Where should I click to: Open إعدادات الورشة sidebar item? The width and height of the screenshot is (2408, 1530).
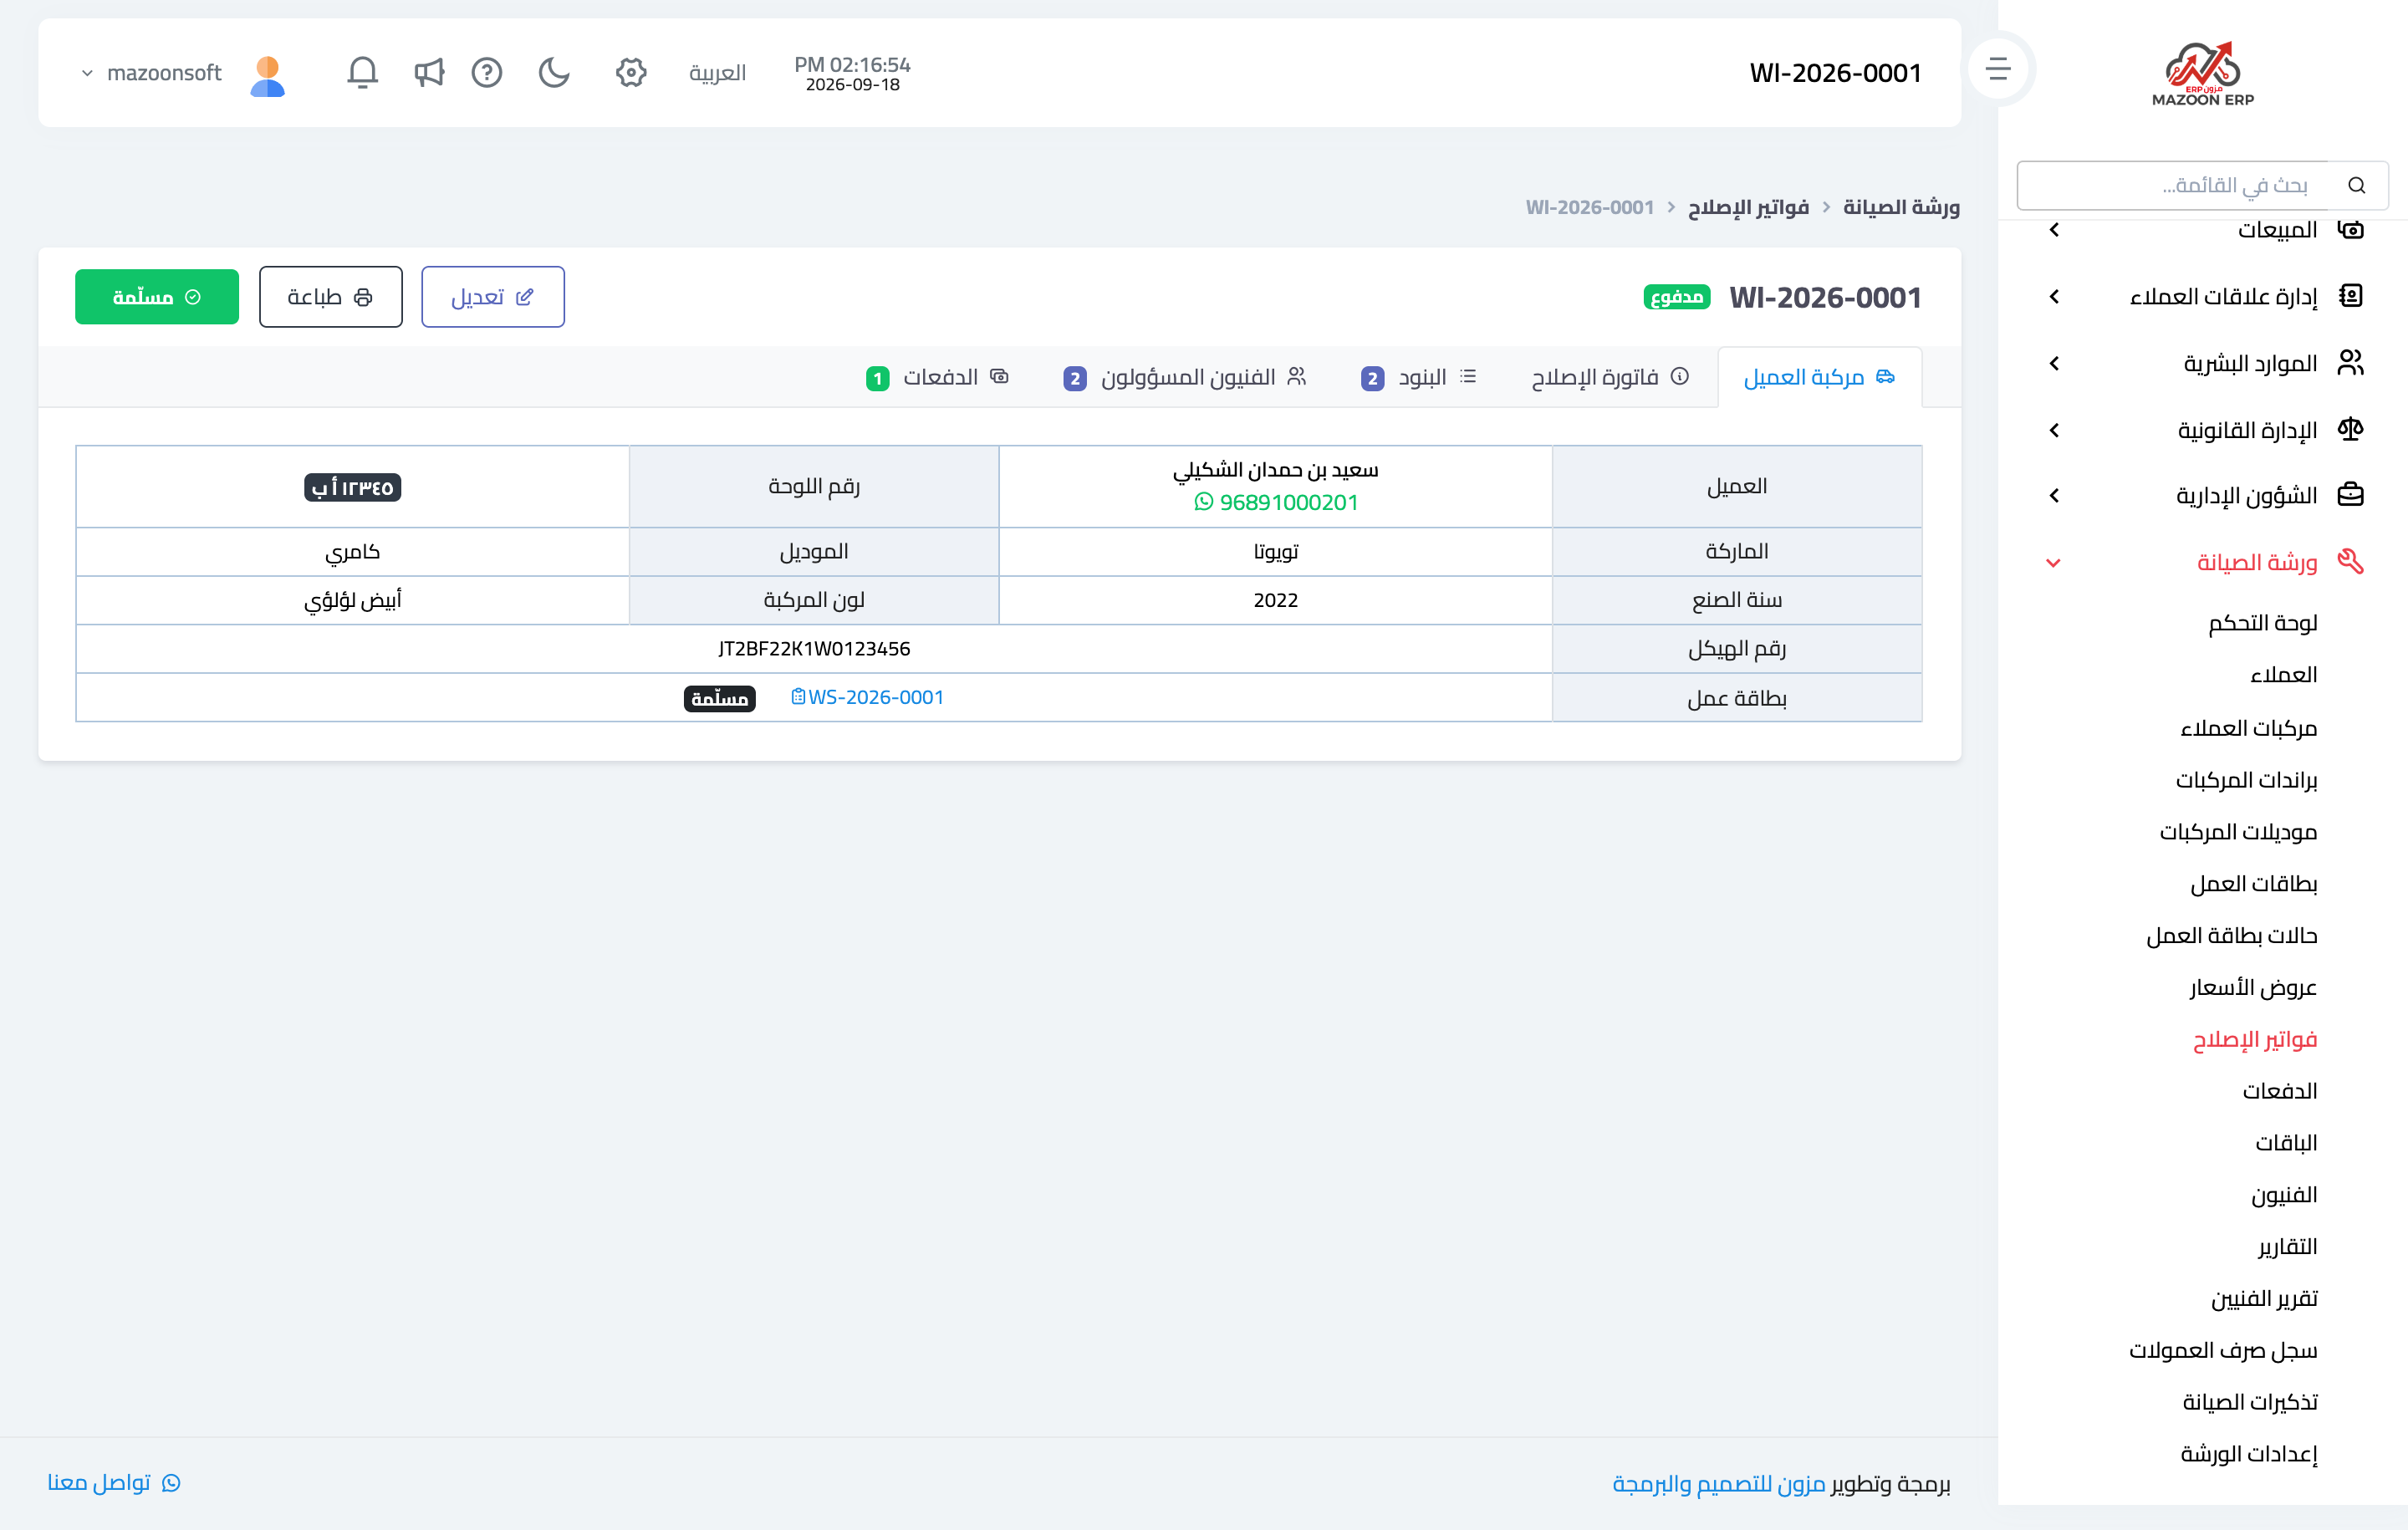pos(2249,1454)
